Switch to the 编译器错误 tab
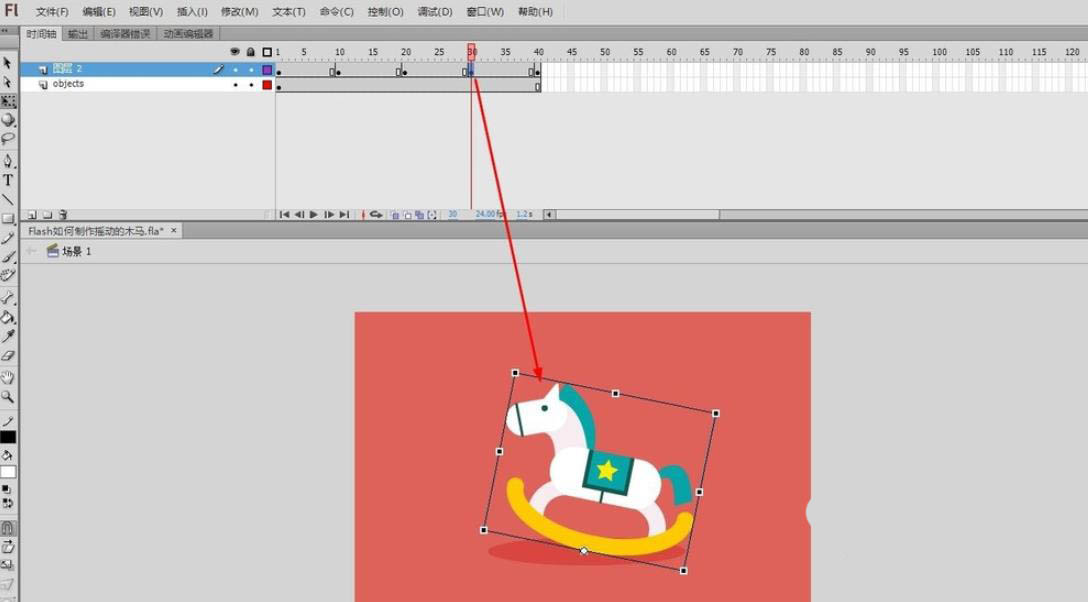 point(125,33)
